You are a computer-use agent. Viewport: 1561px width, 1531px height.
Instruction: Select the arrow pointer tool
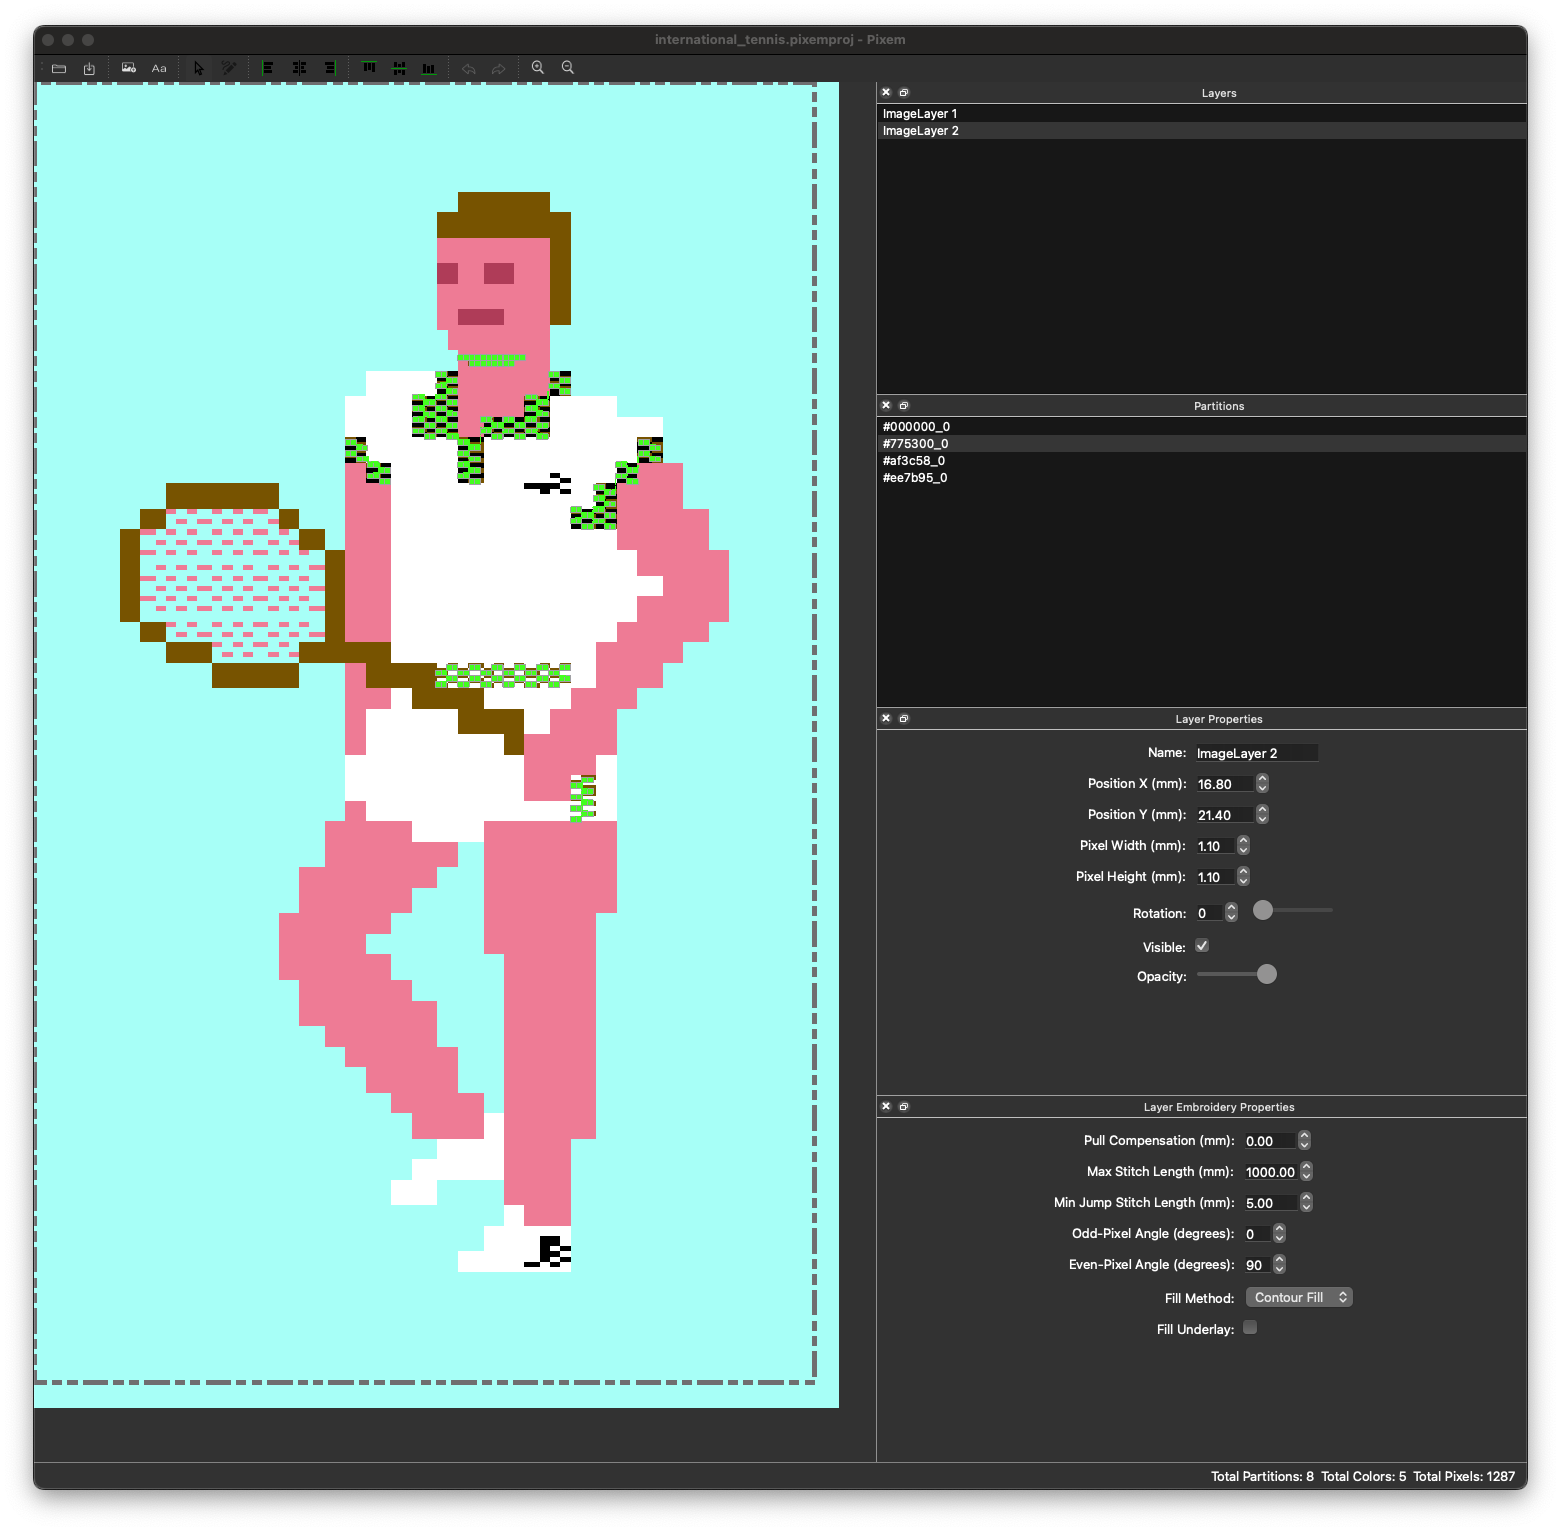coord(198,68)
